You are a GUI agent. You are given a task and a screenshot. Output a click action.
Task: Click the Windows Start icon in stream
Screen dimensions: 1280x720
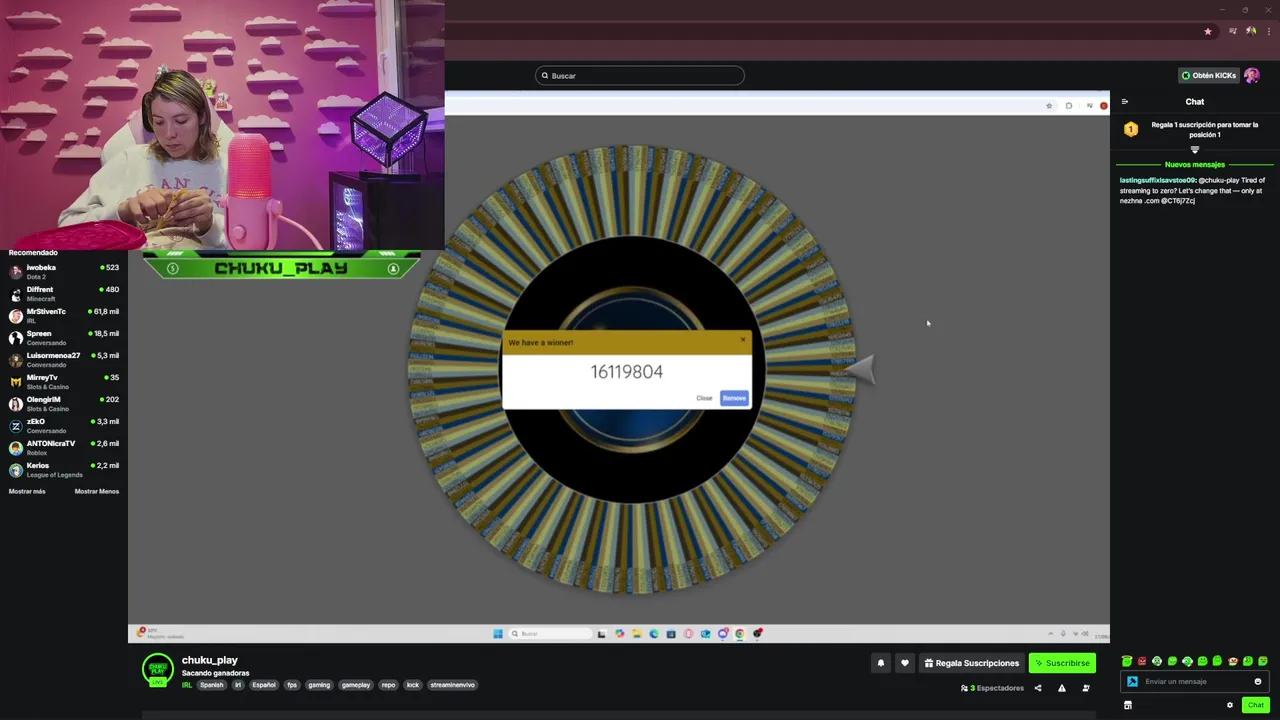click(498, 634)
